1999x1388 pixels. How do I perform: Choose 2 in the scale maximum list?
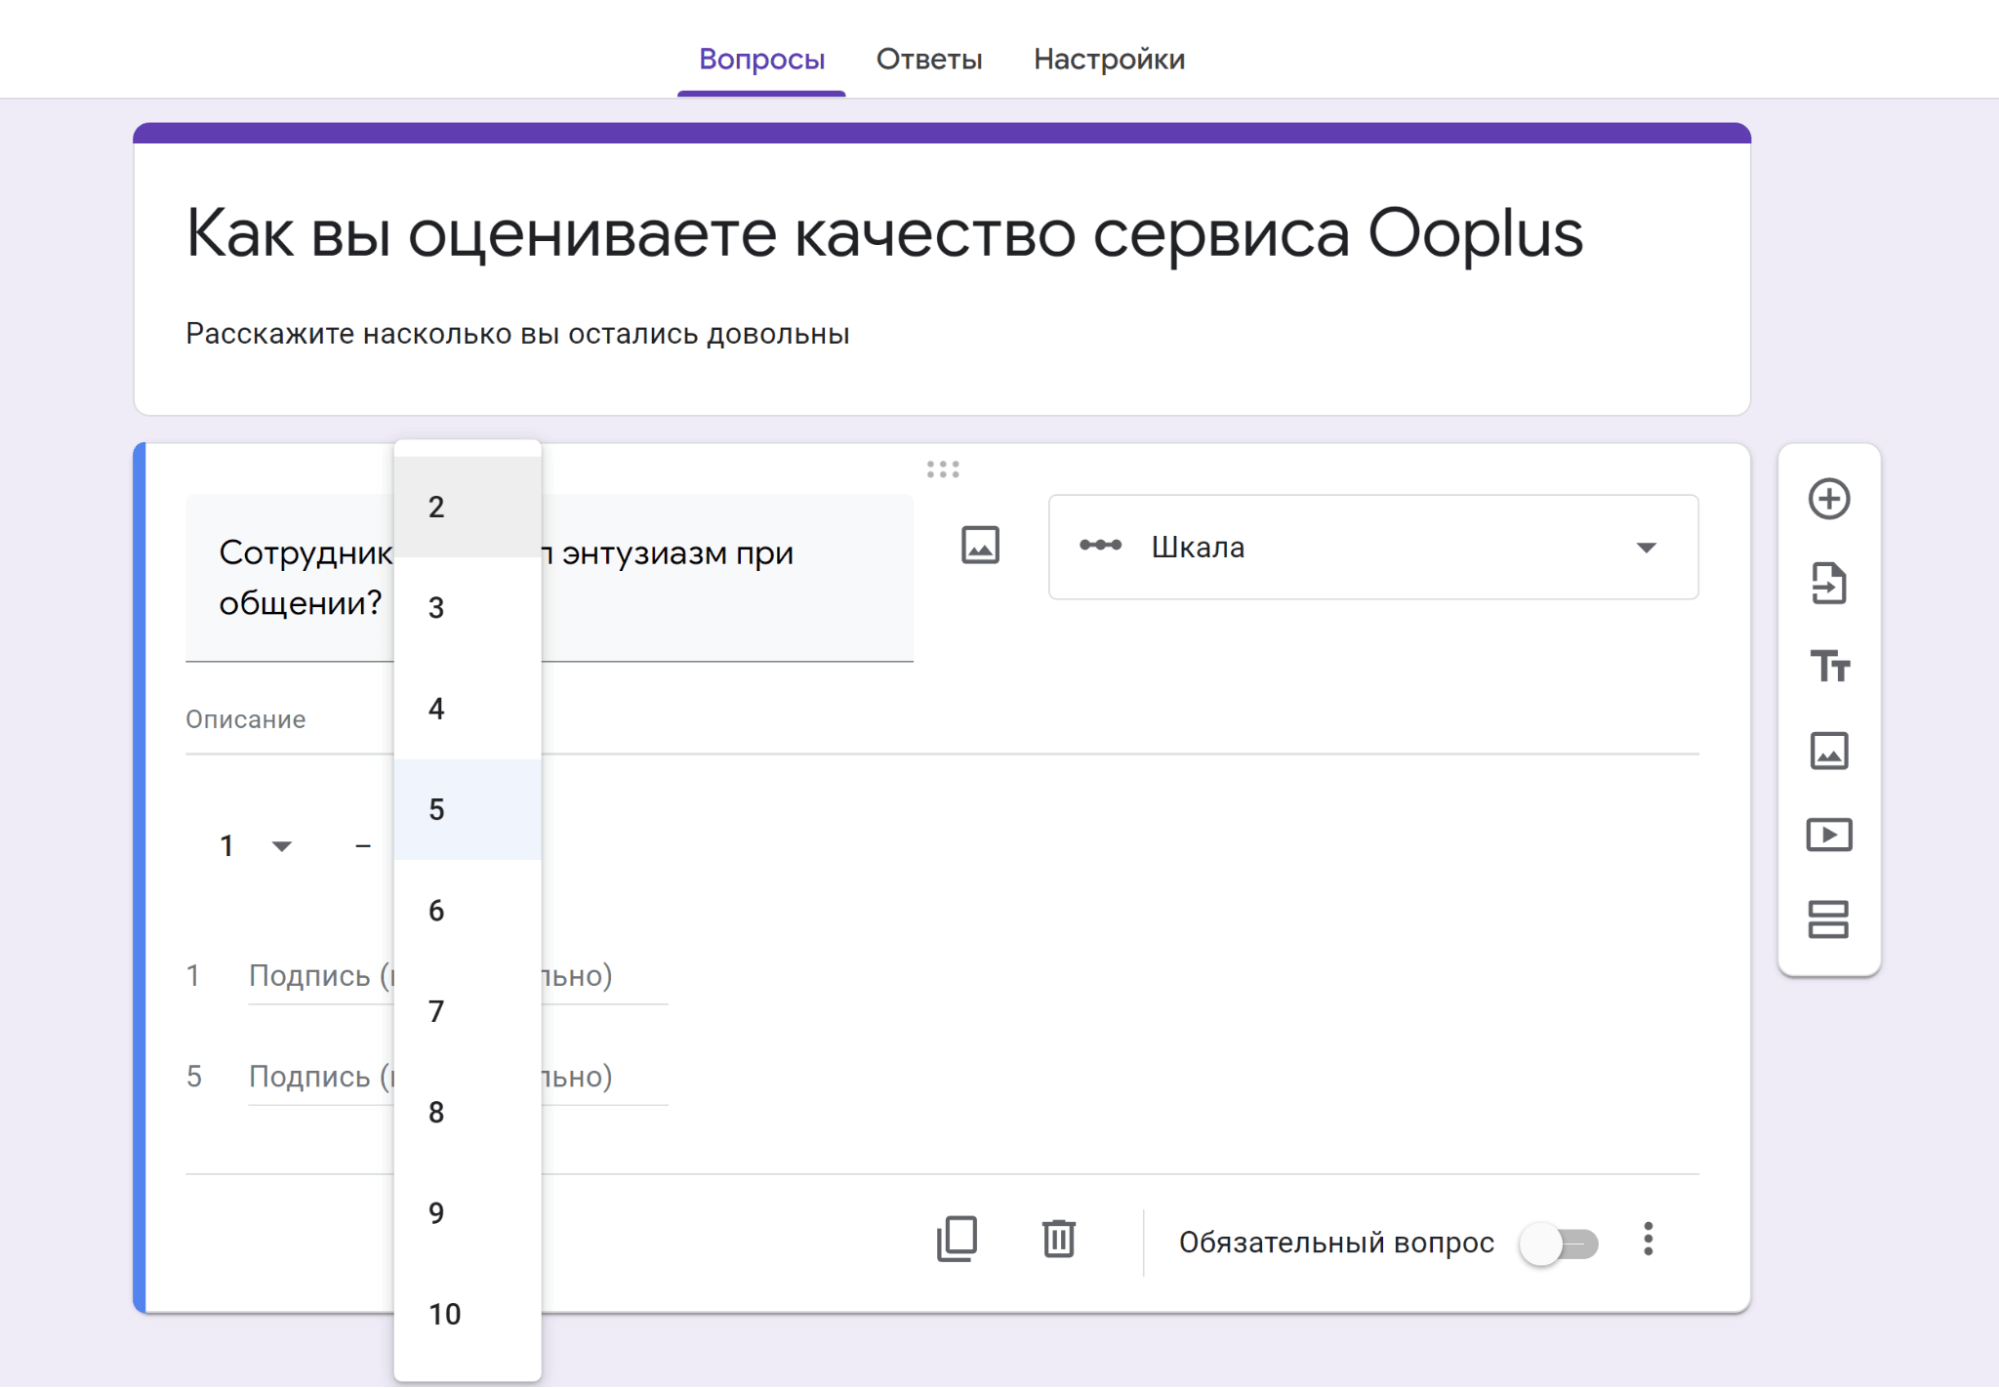click(x=468, y=507)
